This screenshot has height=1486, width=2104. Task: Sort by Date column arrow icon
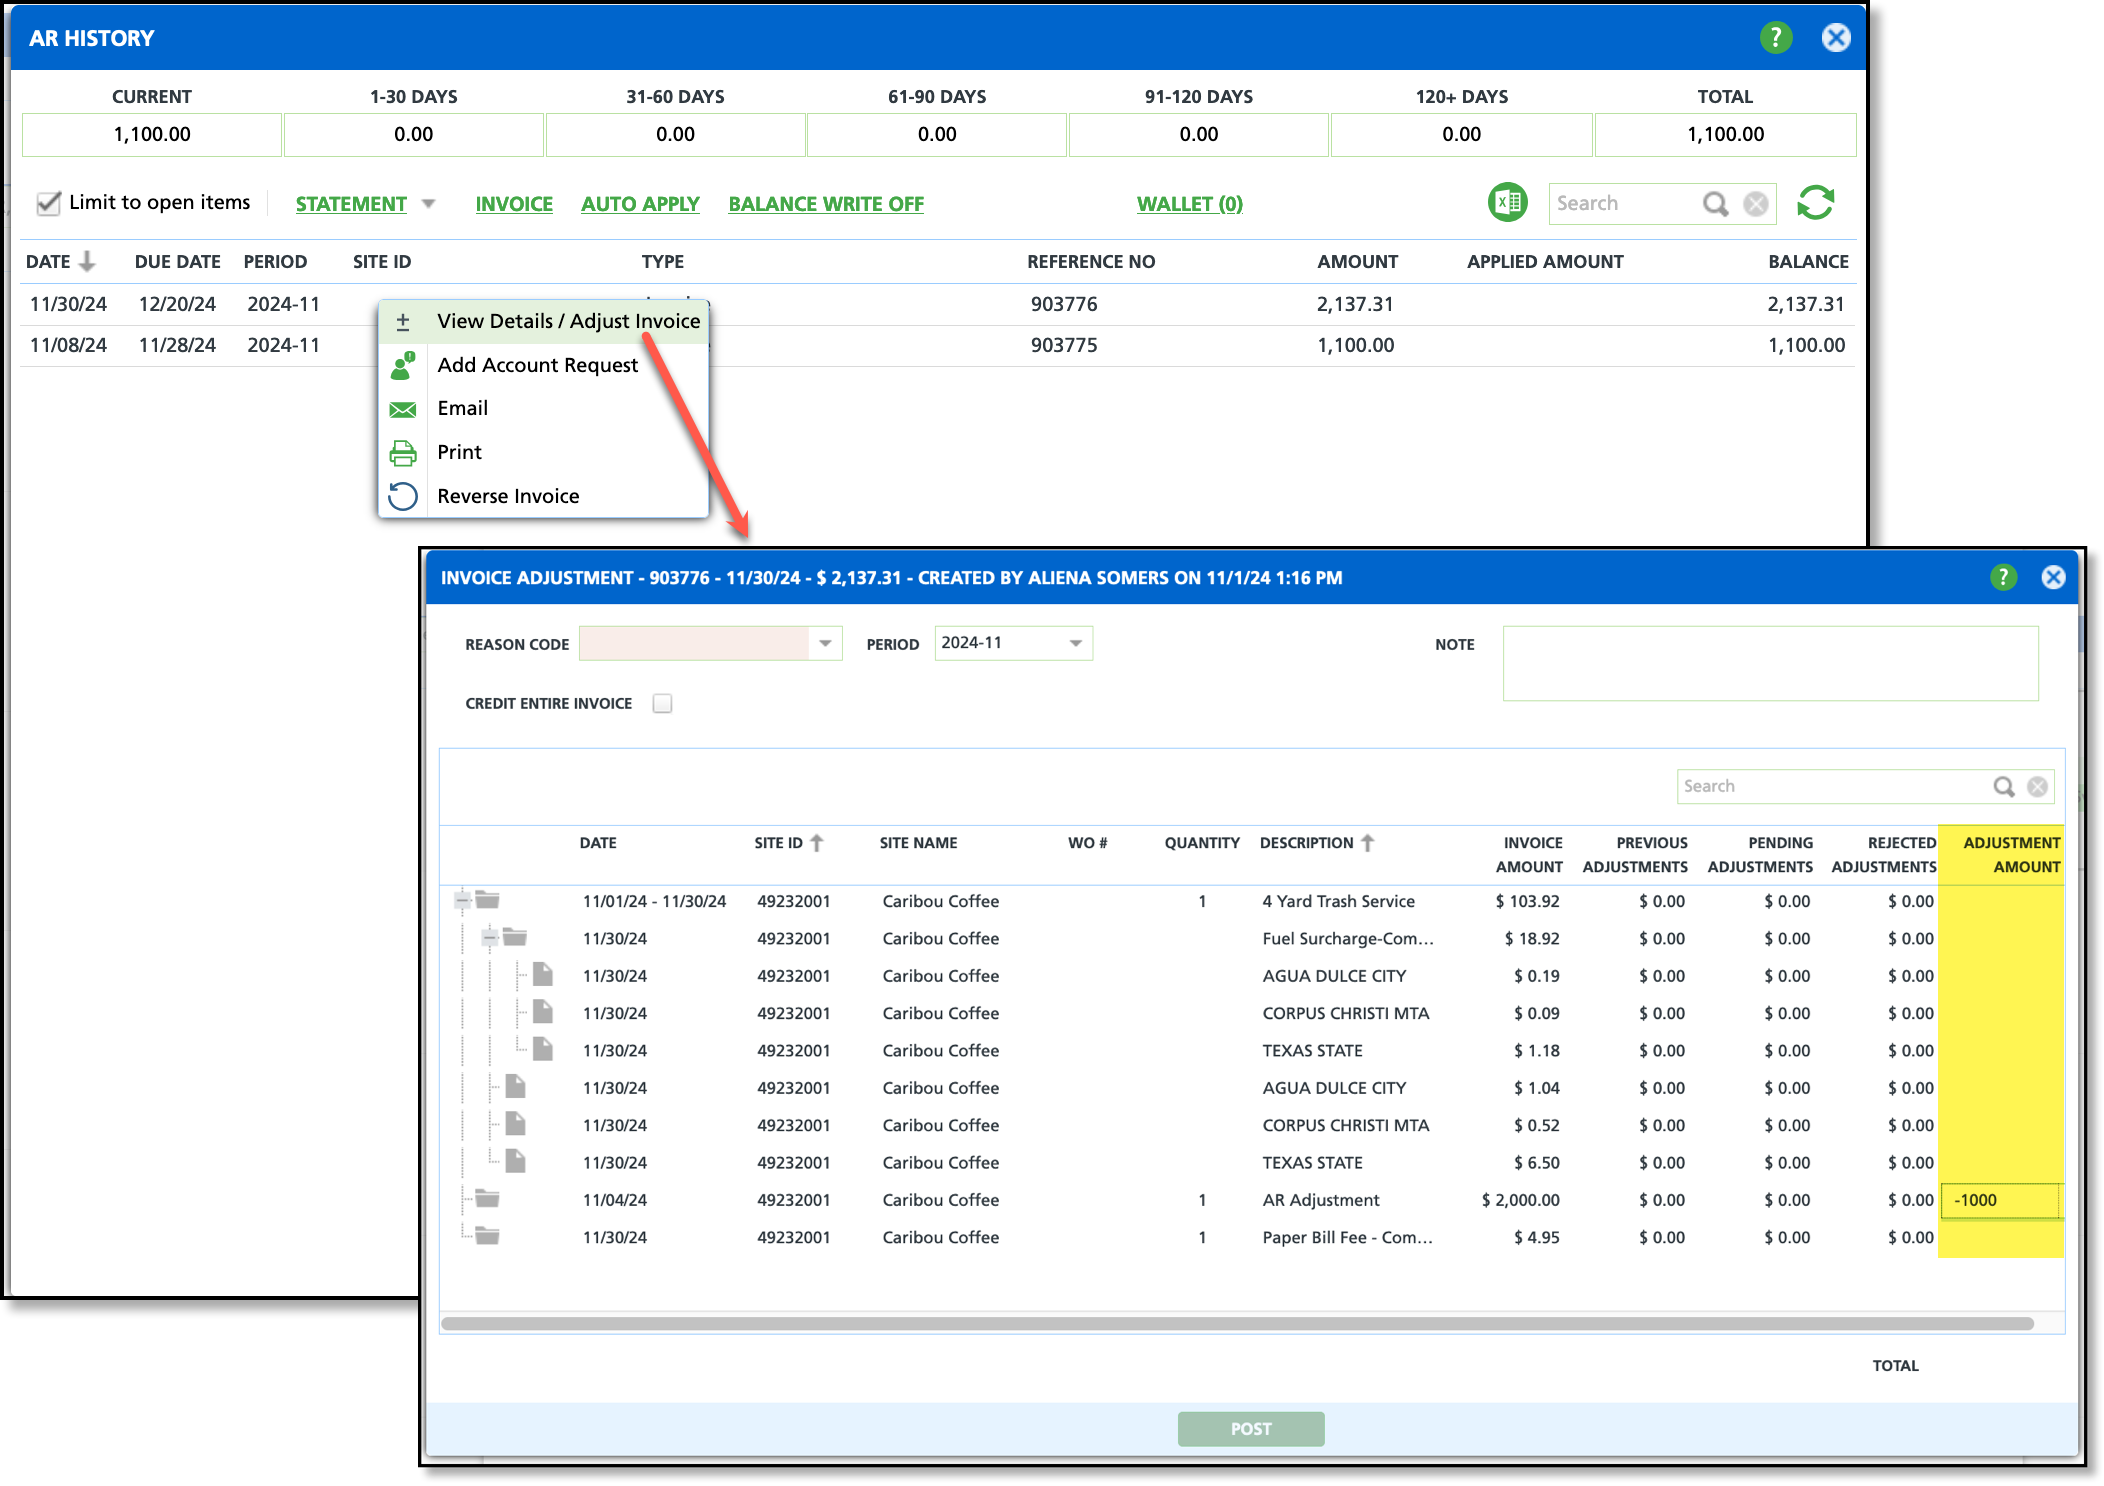(88, 261)
